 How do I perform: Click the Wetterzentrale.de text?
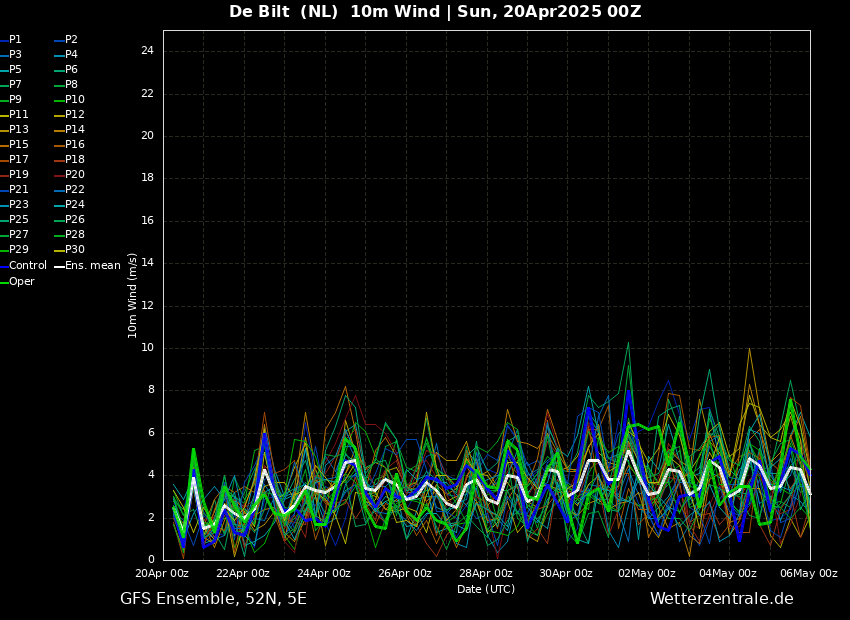pos(722,599)
